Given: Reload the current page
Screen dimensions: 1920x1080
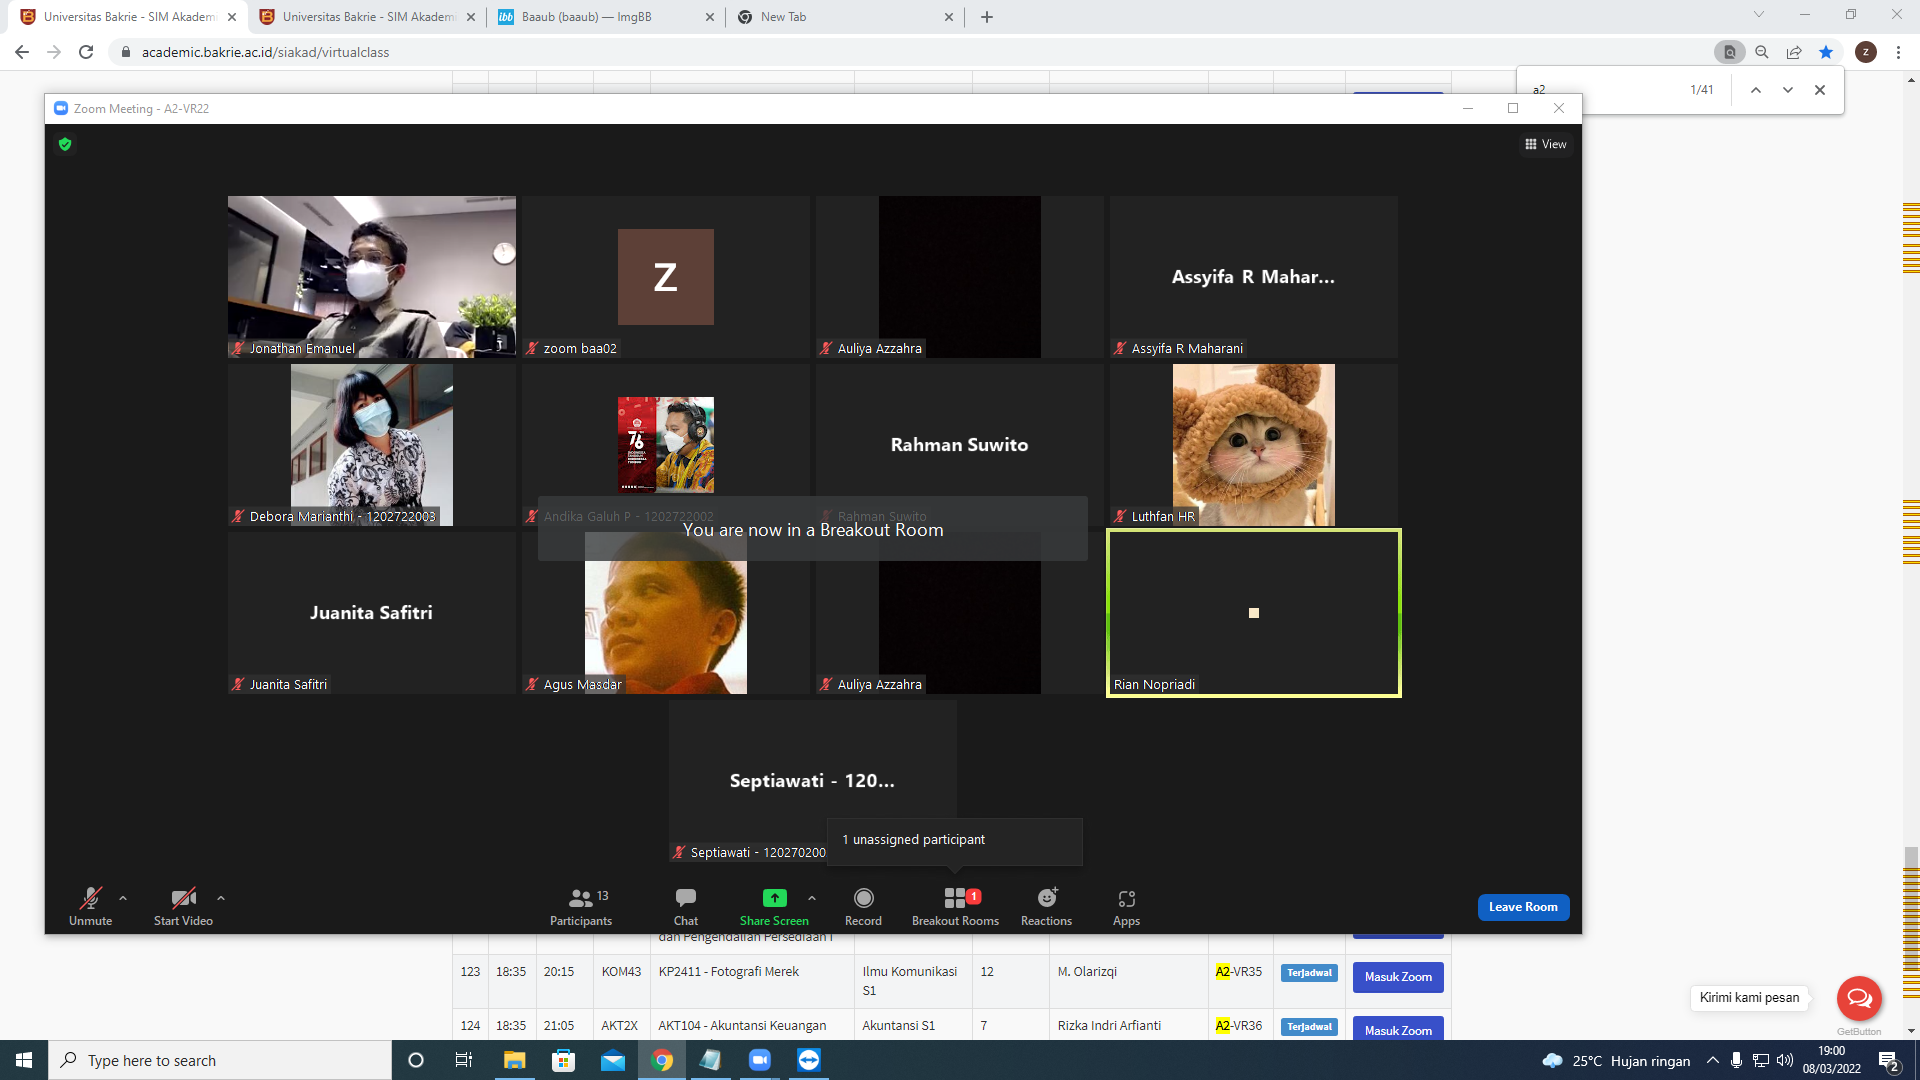Looking at the screenshot, I should (x=86, y=52).
